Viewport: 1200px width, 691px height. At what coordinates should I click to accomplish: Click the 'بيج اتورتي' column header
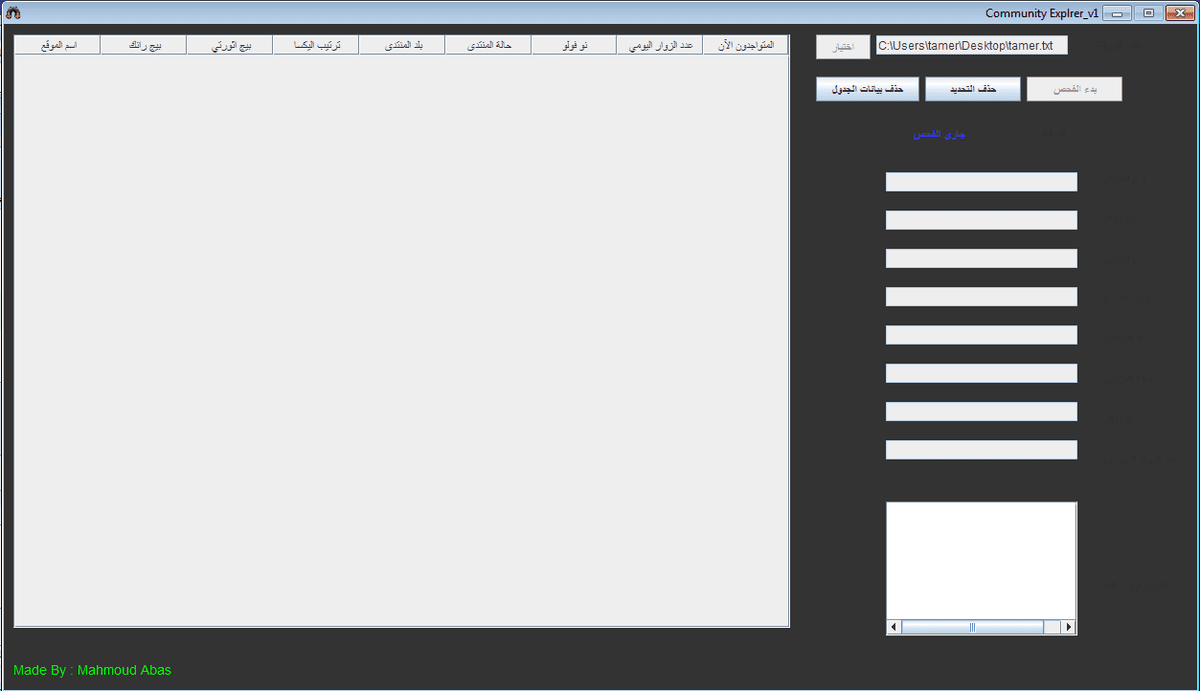point(230,46)
